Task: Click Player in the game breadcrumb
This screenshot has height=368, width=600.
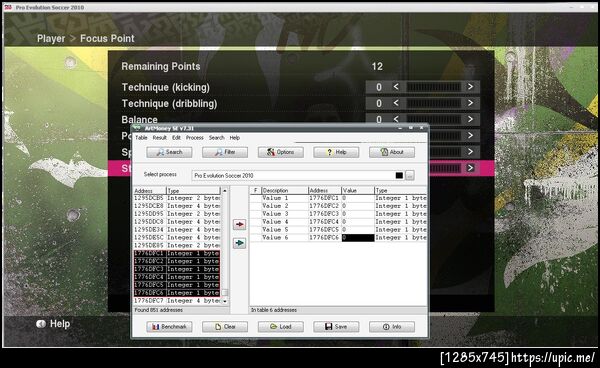Action: click(51, 39)
